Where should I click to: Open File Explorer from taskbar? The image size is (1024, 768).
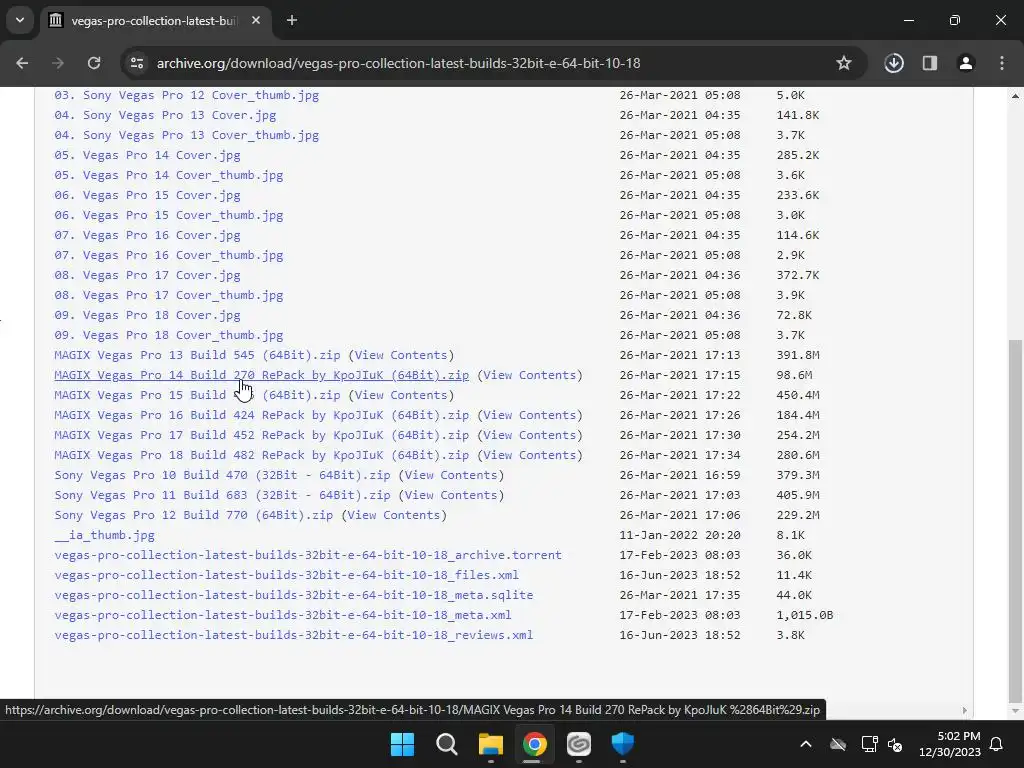[491, 744]
